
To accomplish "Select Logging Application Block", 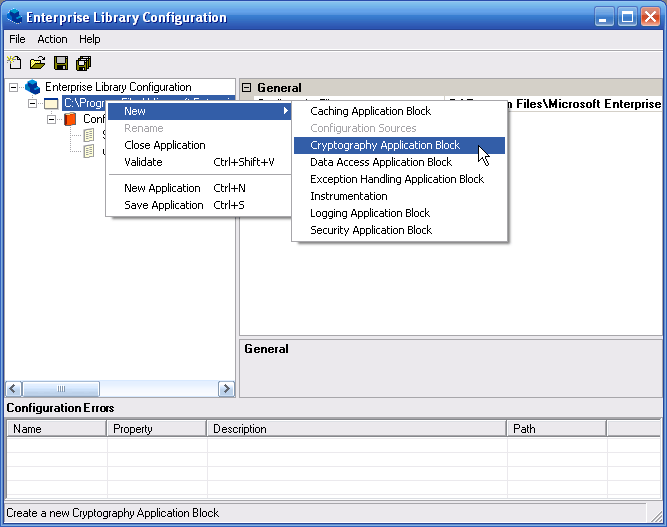I will coord(399,213).
